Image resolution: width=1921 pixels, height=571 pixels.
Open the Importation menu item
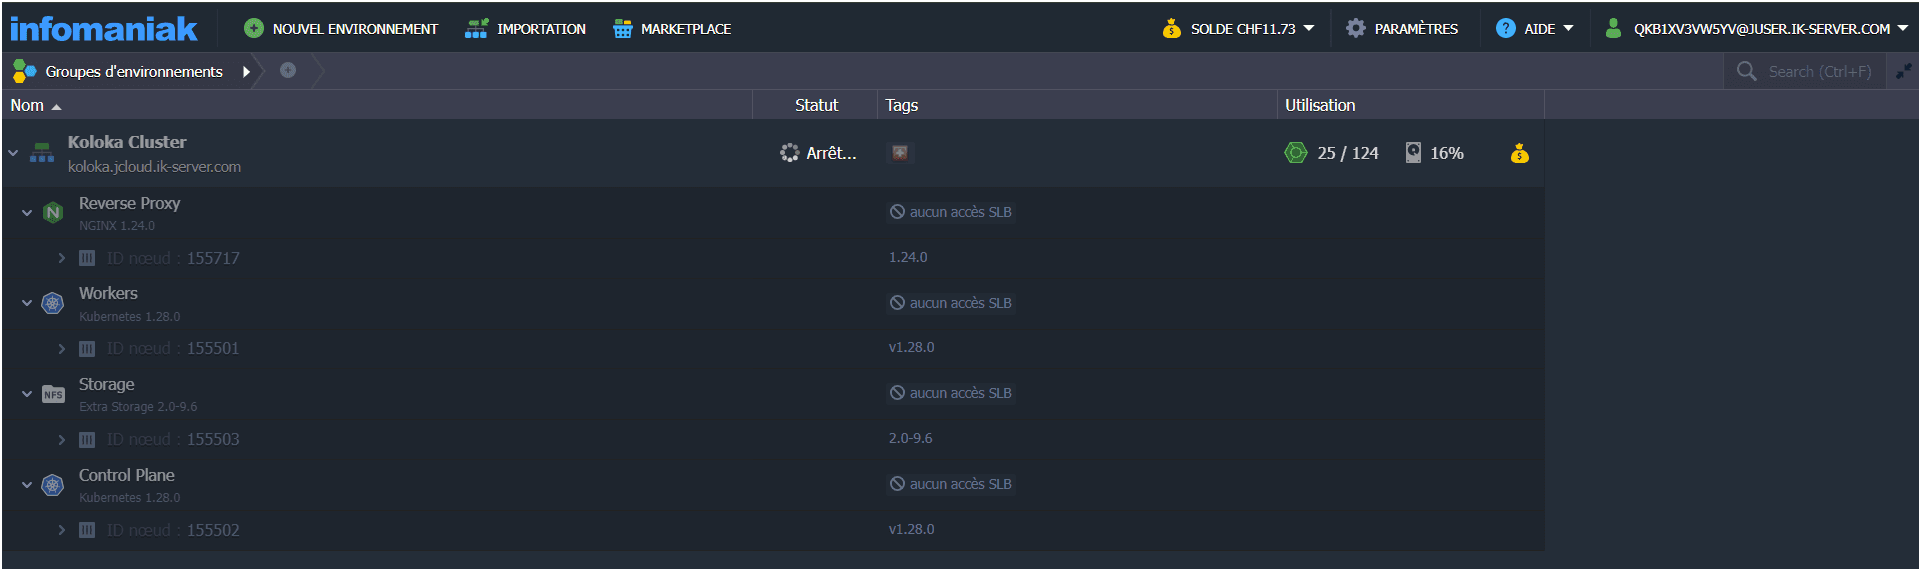[526, 29]
